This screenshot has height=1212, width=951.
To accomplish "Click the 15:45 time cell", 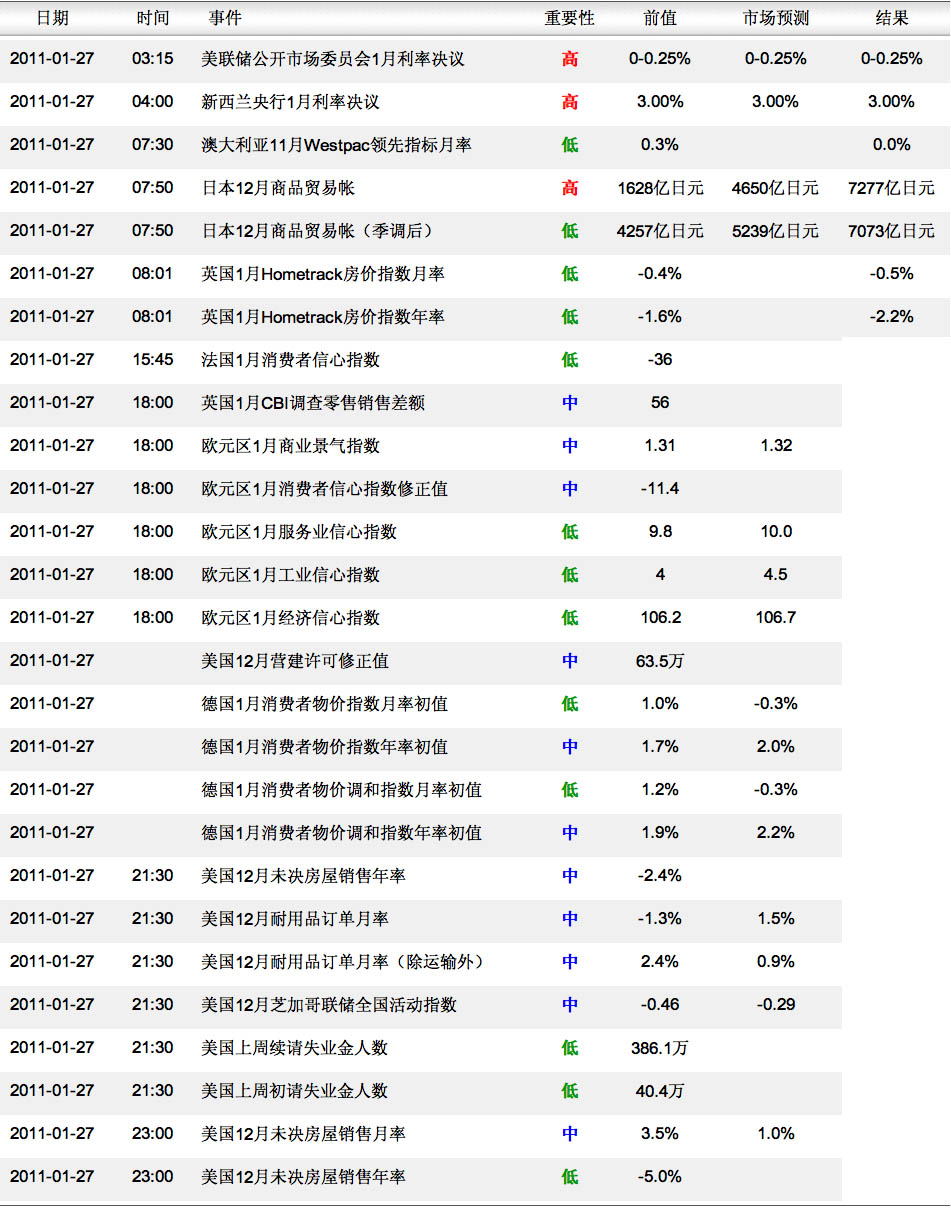I will pyautogui.click(x=152, y=360).
